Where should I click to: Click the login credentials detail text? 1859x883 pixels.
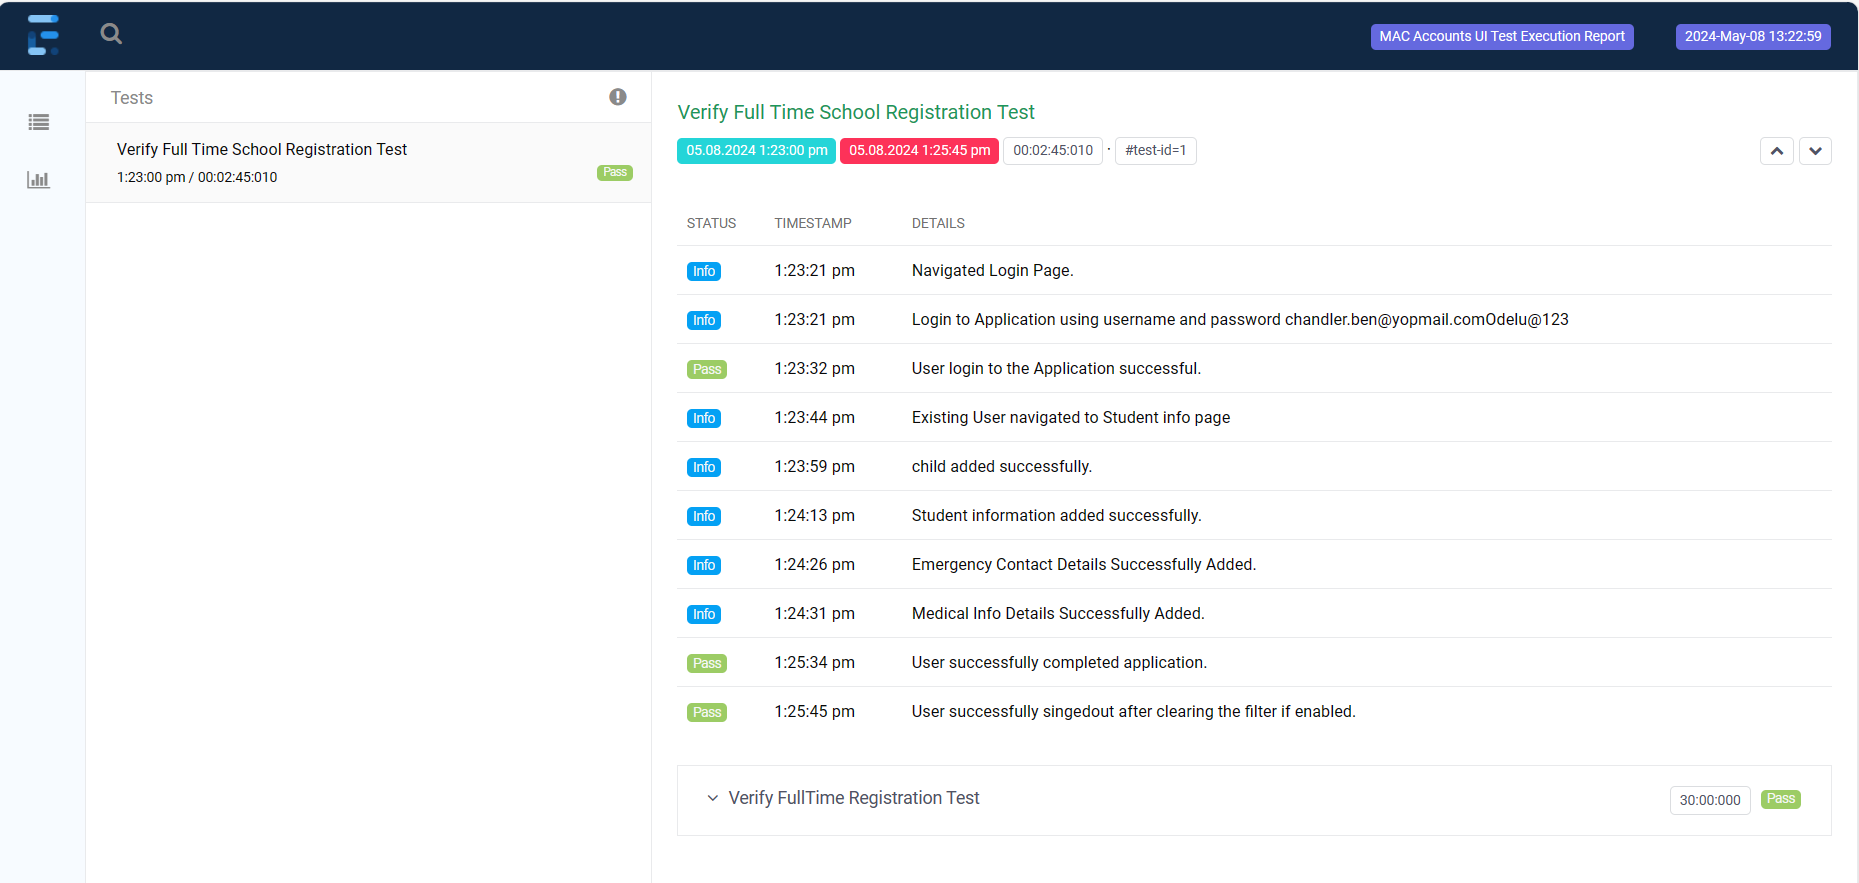1240,320
